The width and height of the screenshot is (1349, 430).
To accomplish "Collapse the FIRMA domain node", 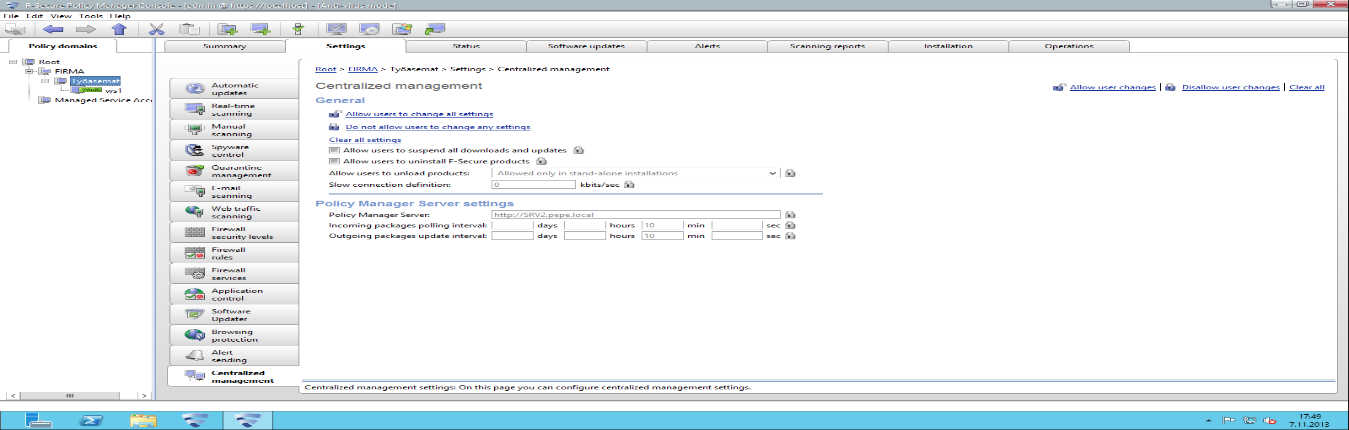I will click(29, 71).
